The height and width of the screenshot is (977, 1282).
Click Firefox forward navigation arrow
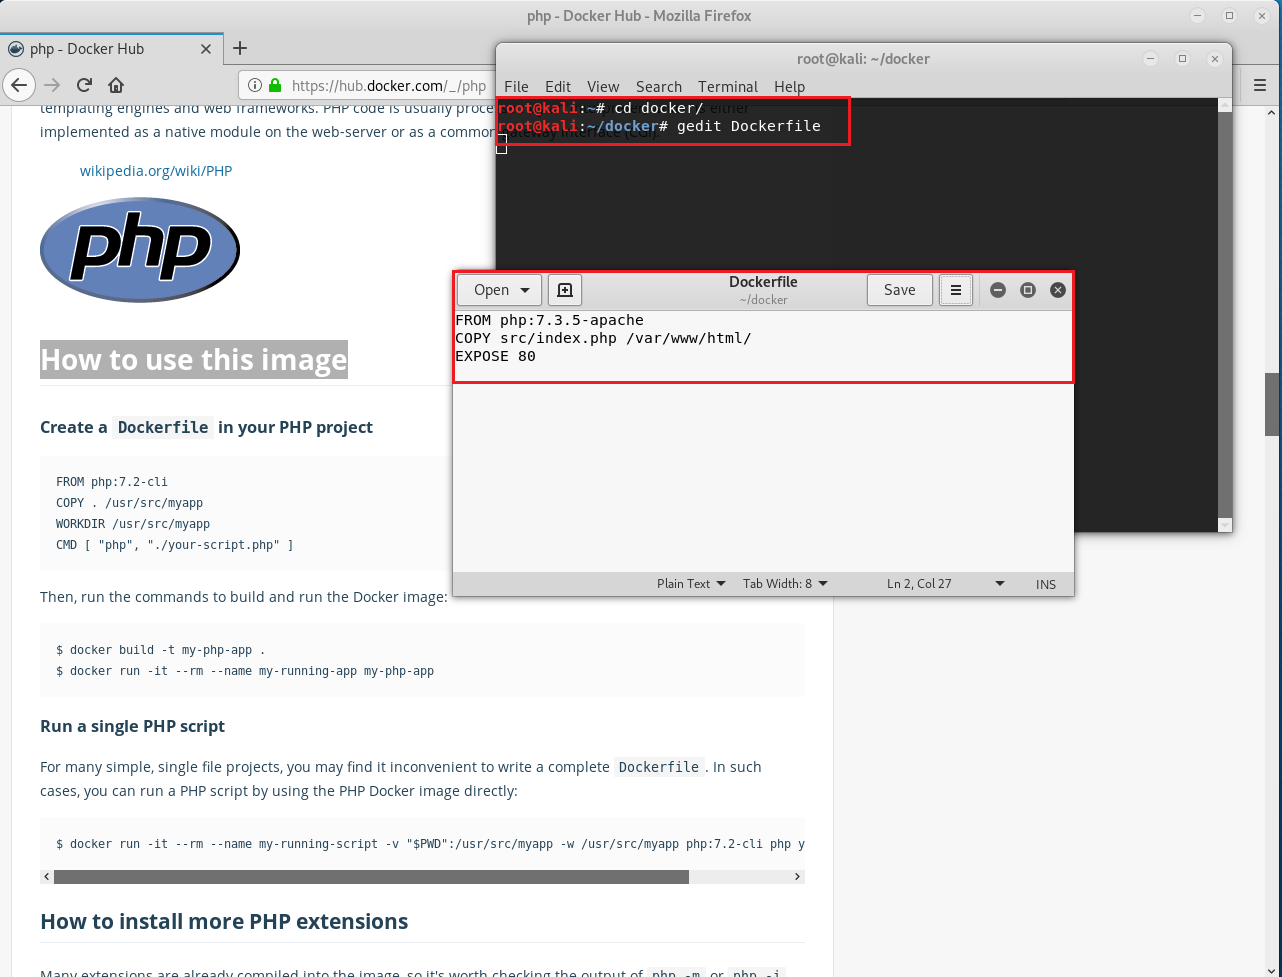(x=52, y=85)
